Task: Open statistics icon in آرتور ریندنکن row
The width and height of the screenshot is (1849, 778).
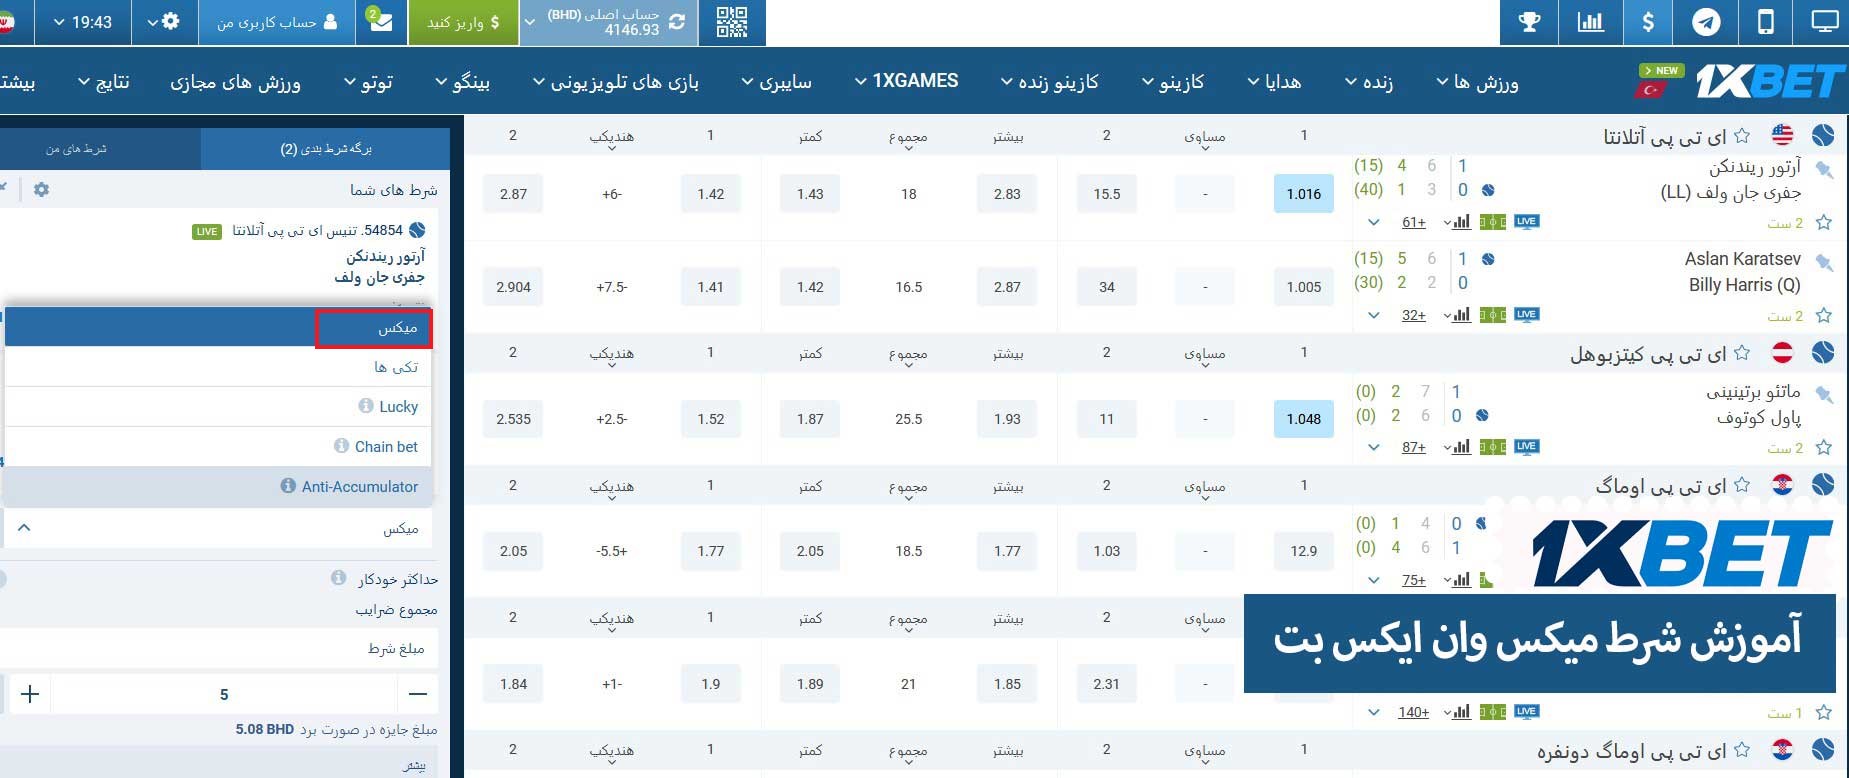Action: (x=1462, y=222)
